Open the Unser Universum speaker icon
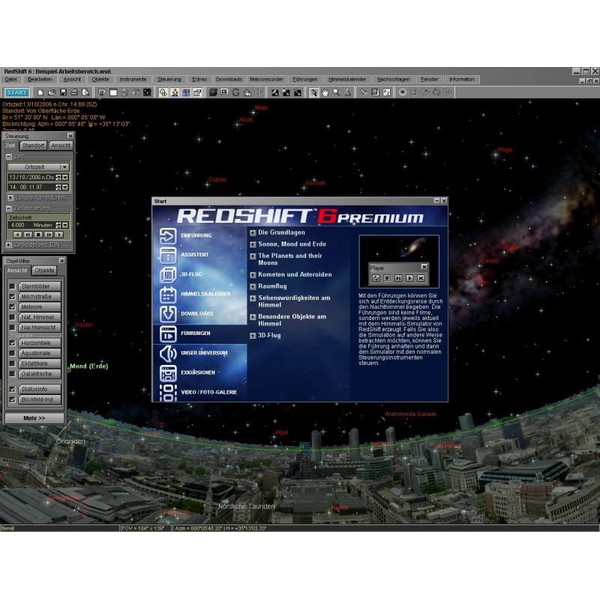This screenshot has width=600, height=600. point(168,353)
